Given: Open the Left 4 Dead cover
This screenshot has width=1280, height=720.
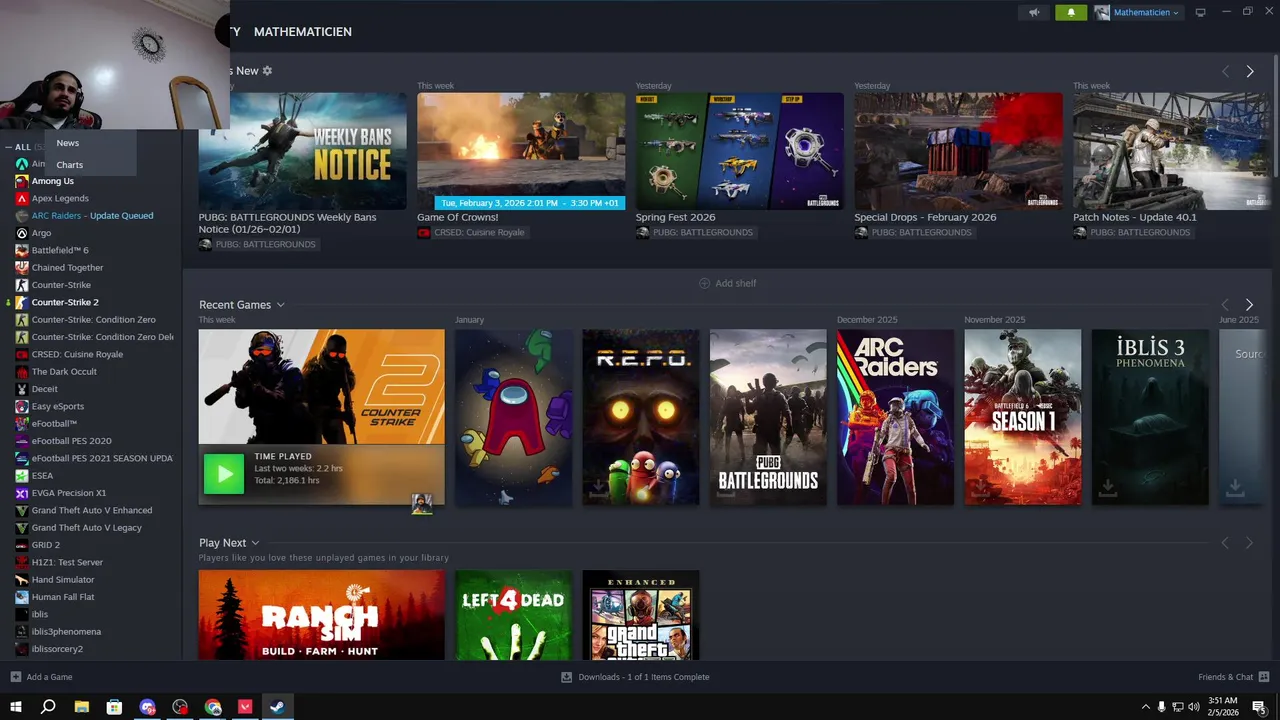Looking at the screenshot, I should [514, 615].
